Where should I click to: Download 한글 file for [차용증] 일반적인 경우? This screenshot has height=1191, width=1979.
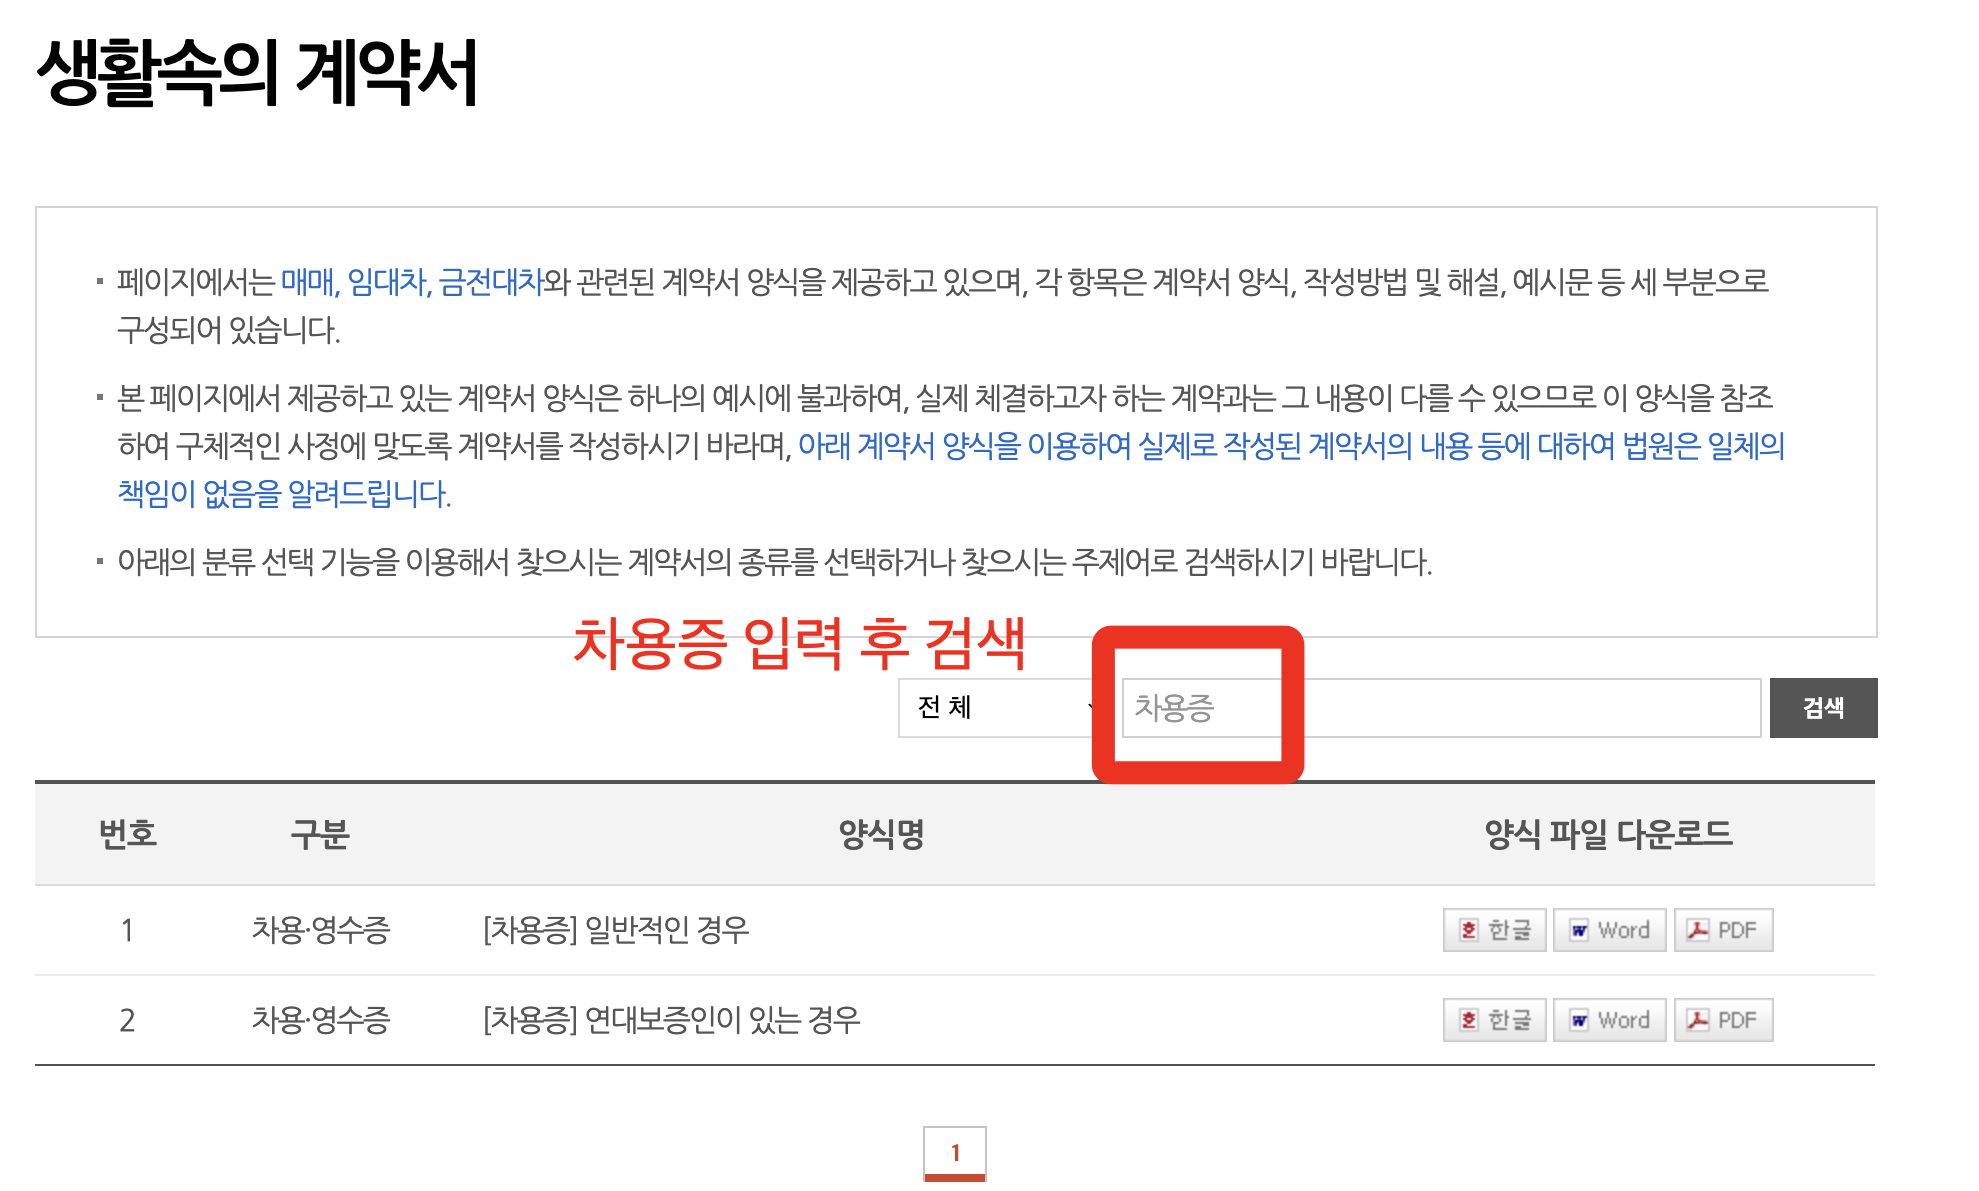(1494, 929)
